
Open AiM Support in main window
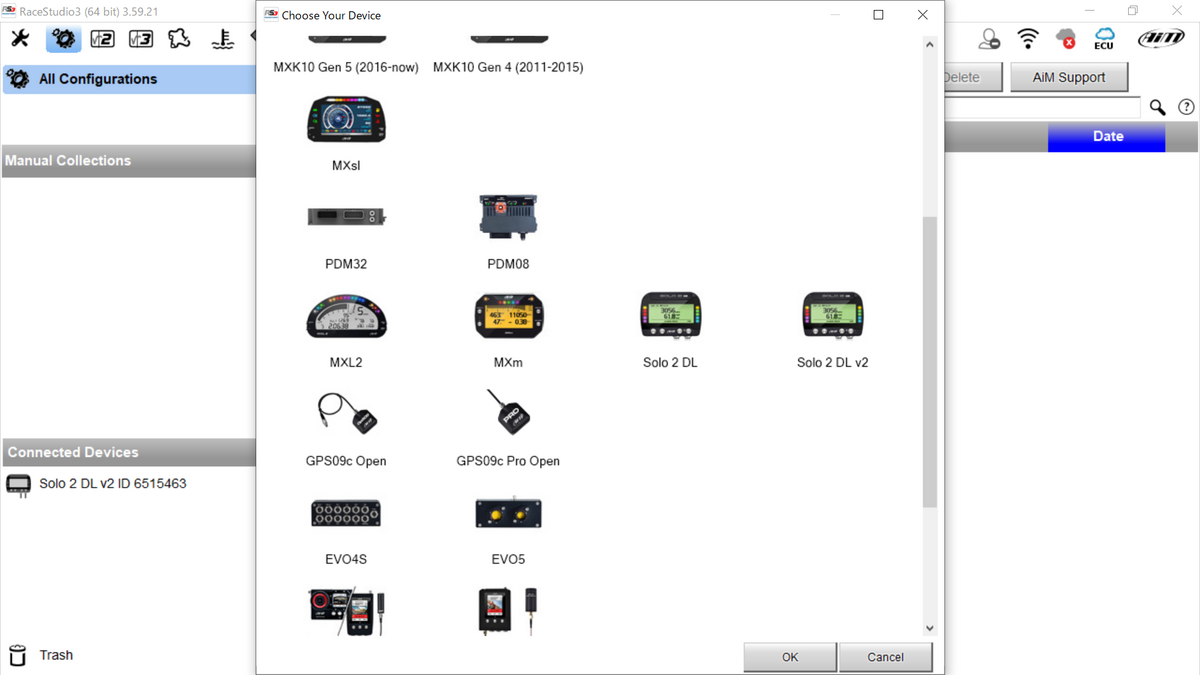click(x=1069, y=77)
